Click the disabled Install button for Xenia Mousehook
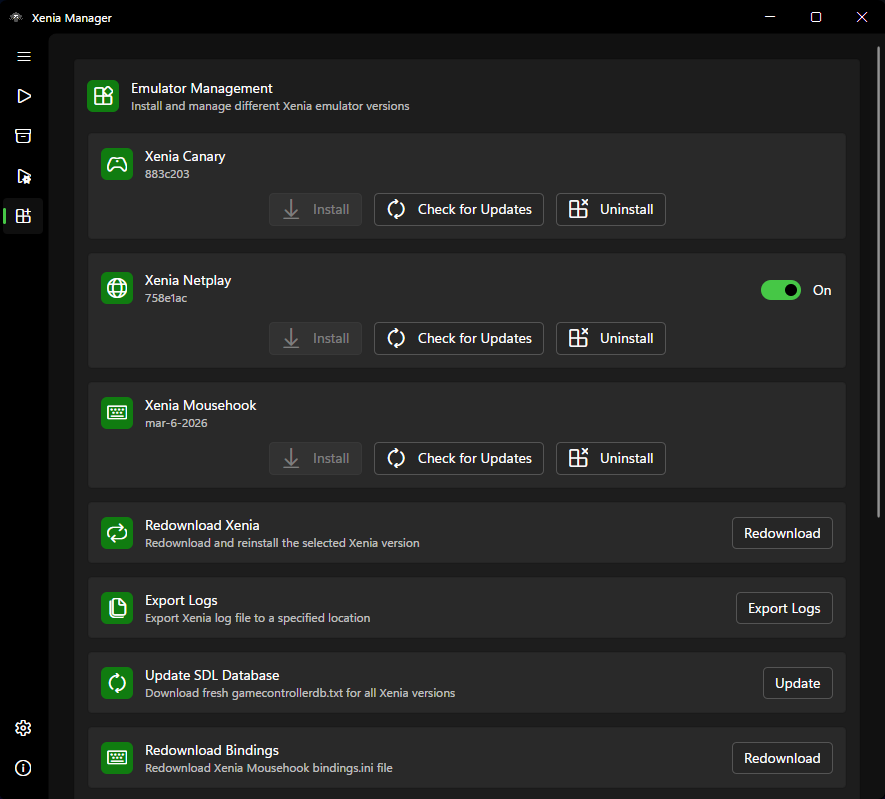Screen dimensions: 885x799 tap(315, 458)
